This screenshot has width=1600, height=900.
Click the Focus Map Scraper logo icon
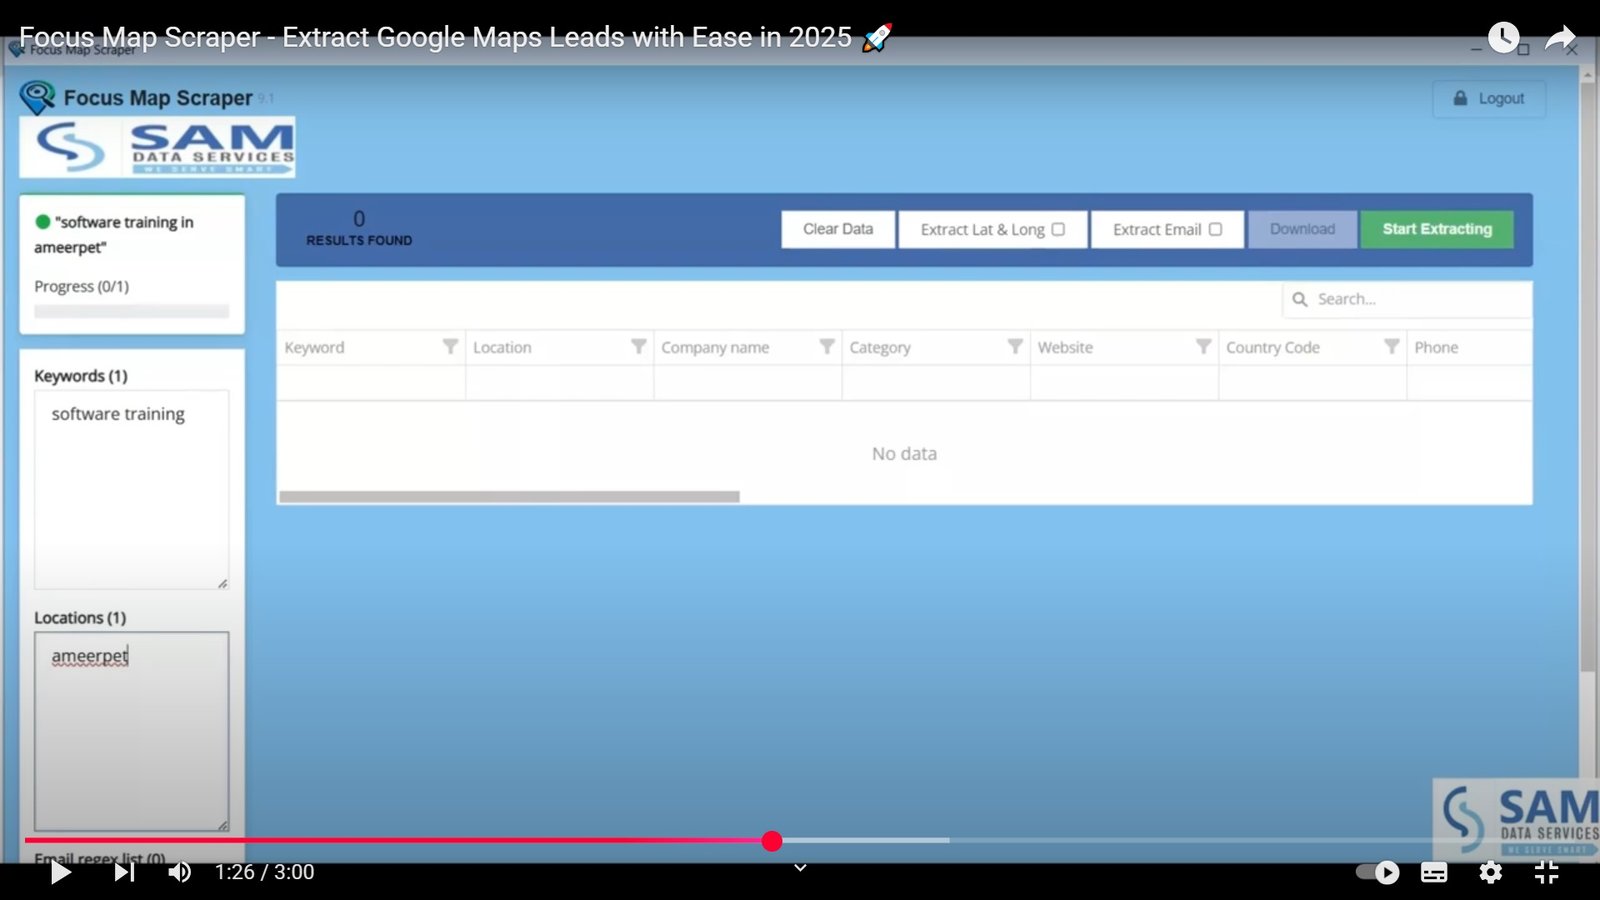point(37,97)
